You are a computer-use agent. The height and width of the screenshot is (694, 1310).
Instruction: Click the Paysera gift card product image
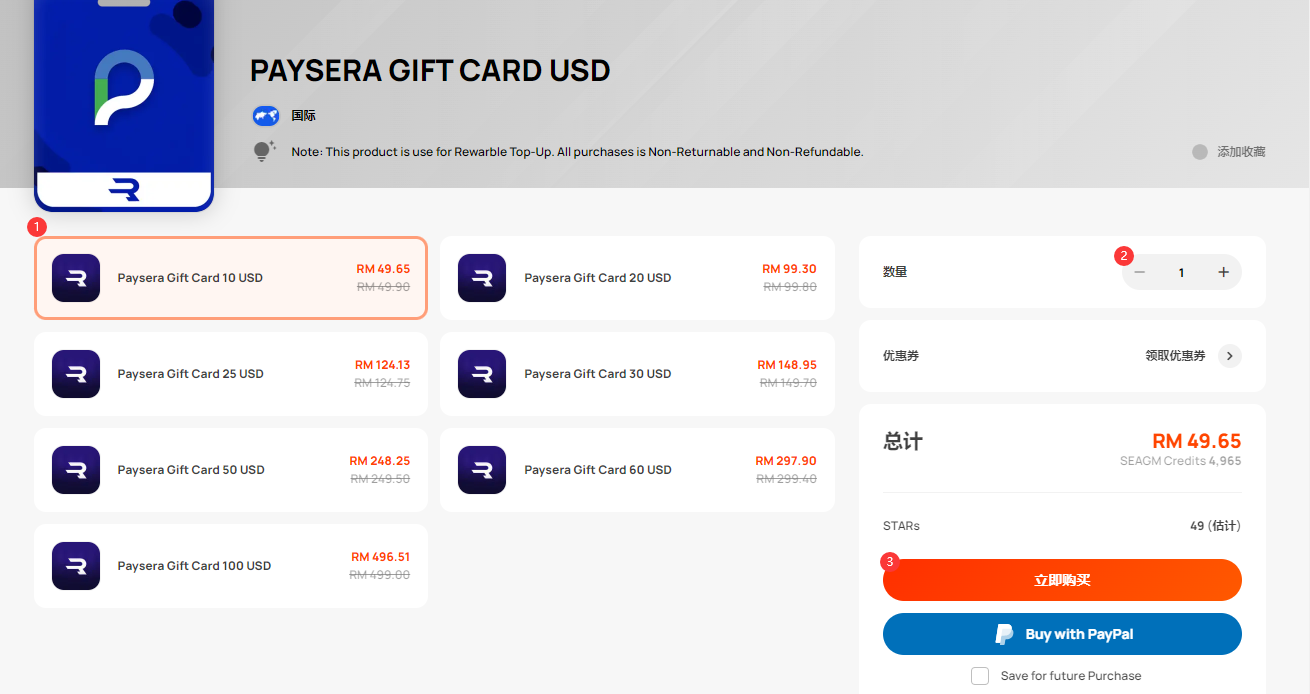tap(124, 105)
